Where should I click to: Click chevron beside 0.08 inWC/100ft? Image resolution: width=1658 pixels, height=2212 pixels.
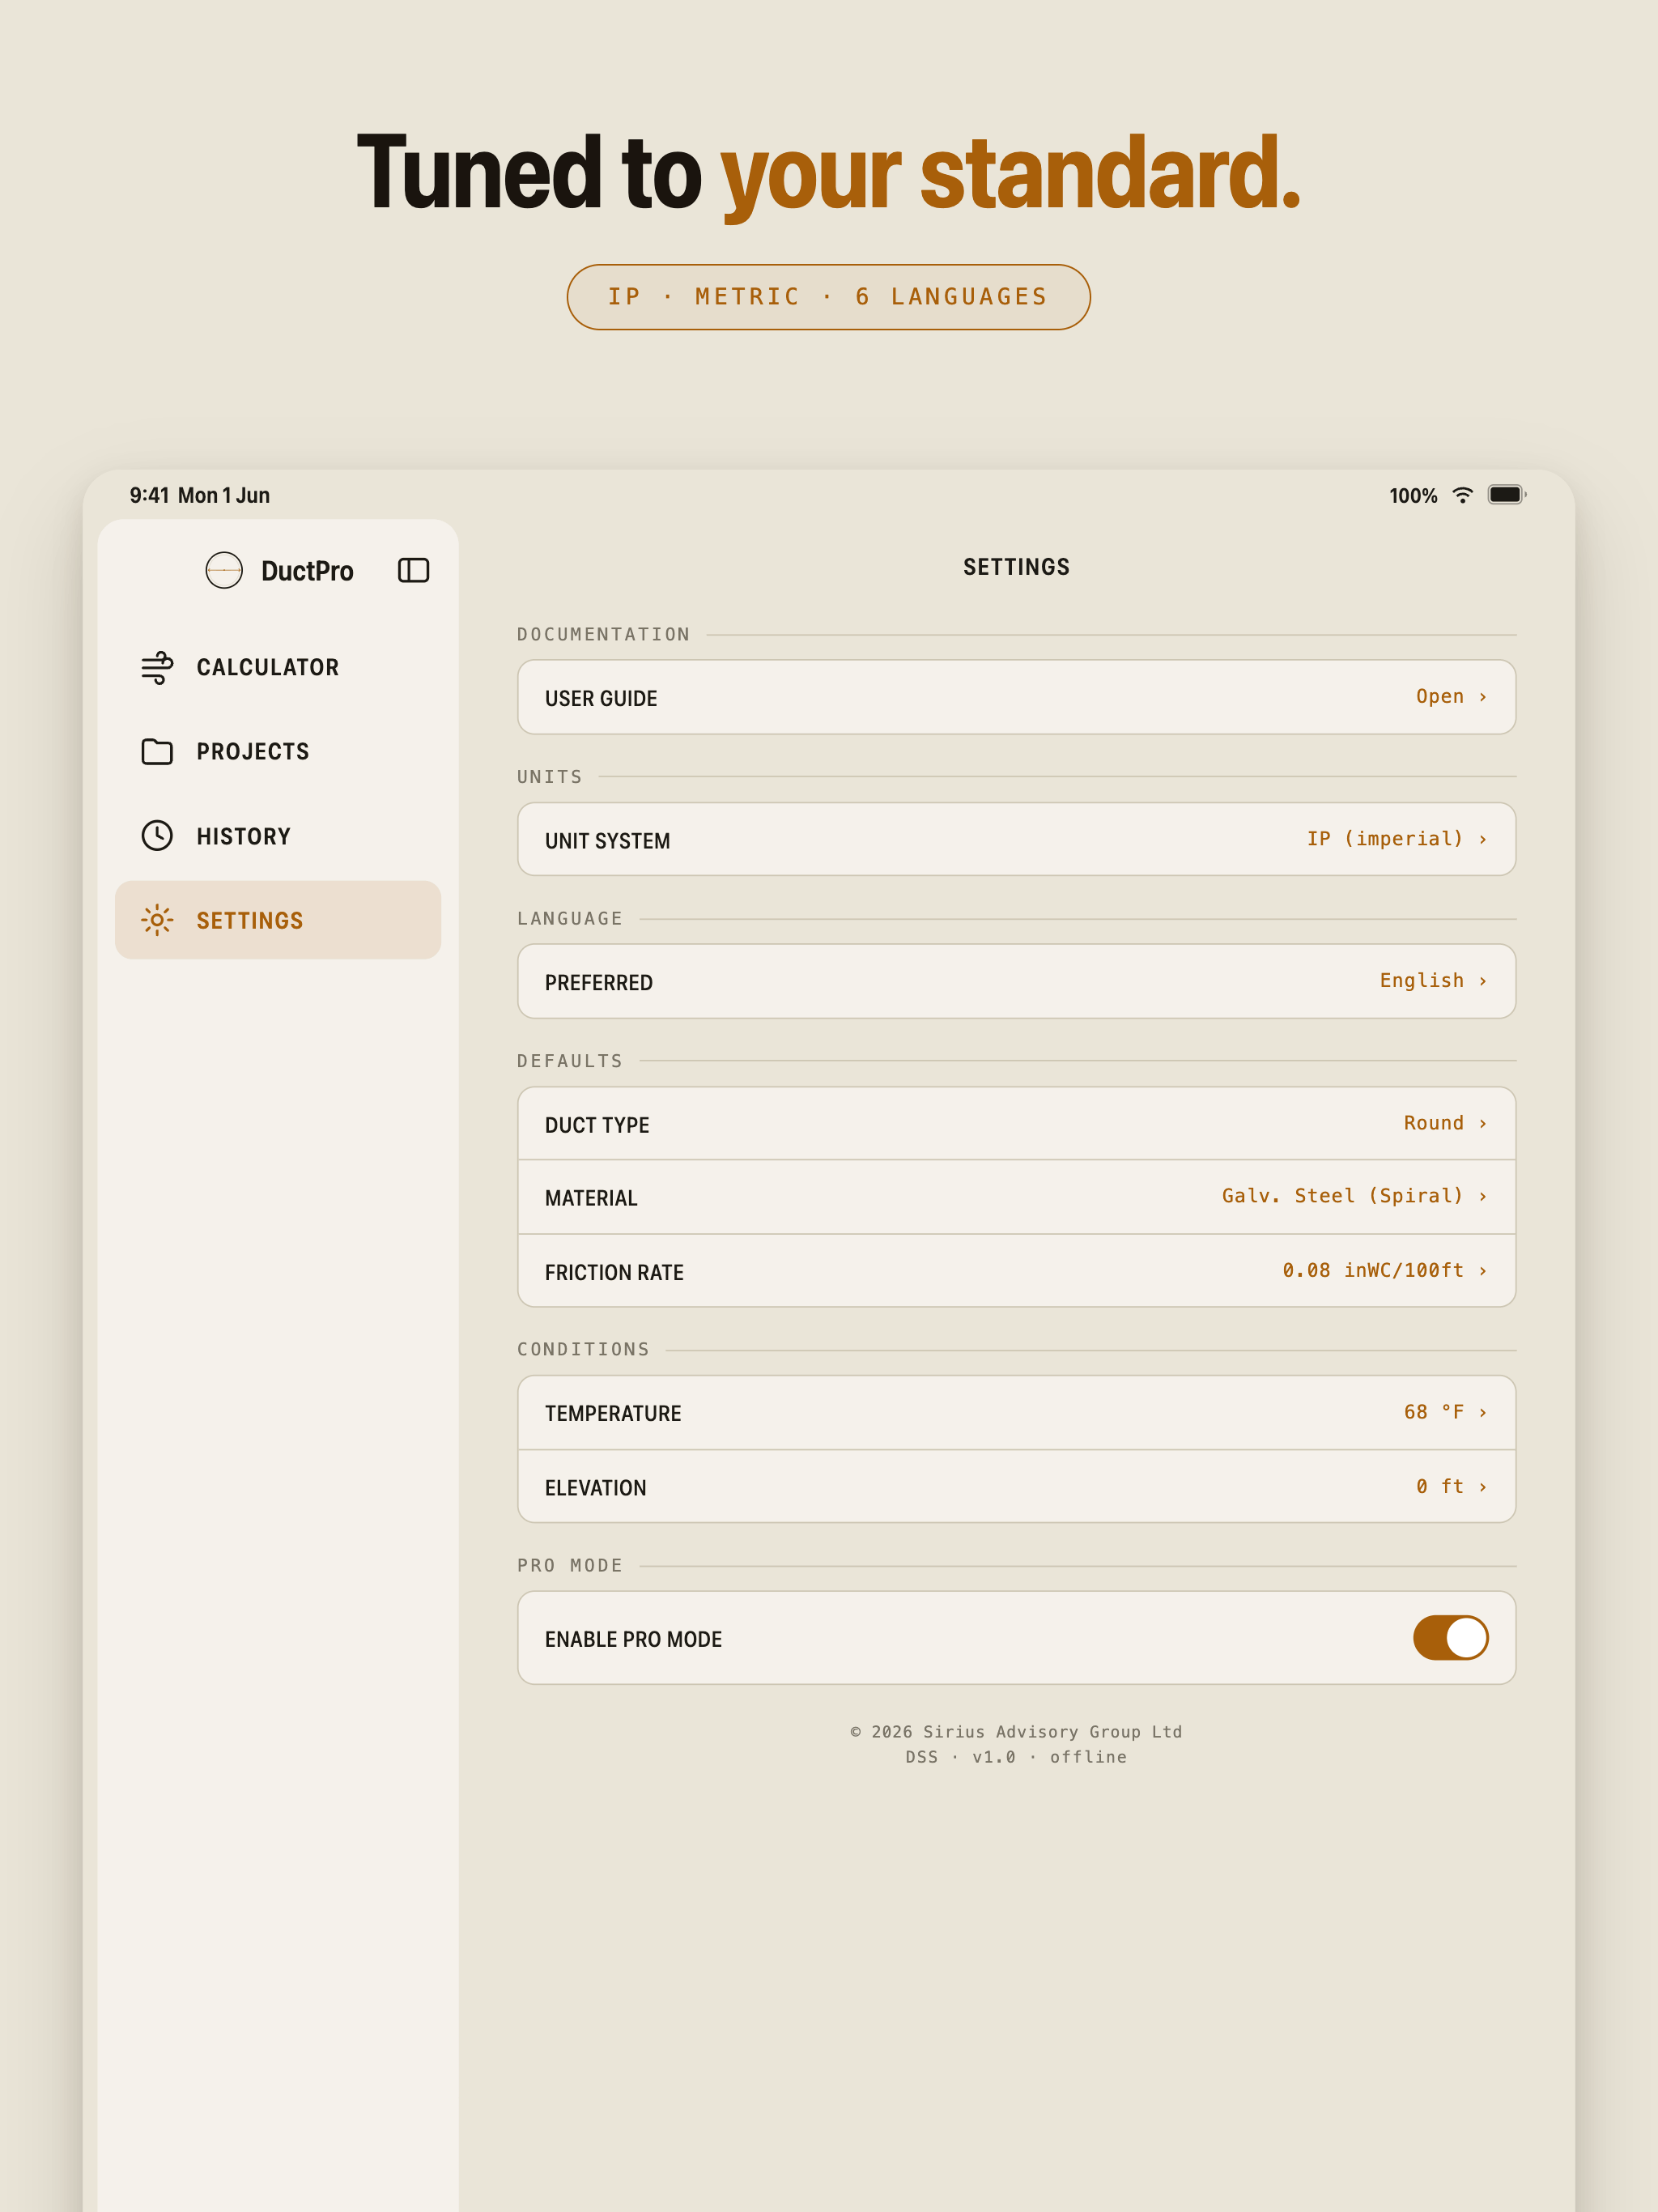(1483, 1271)
